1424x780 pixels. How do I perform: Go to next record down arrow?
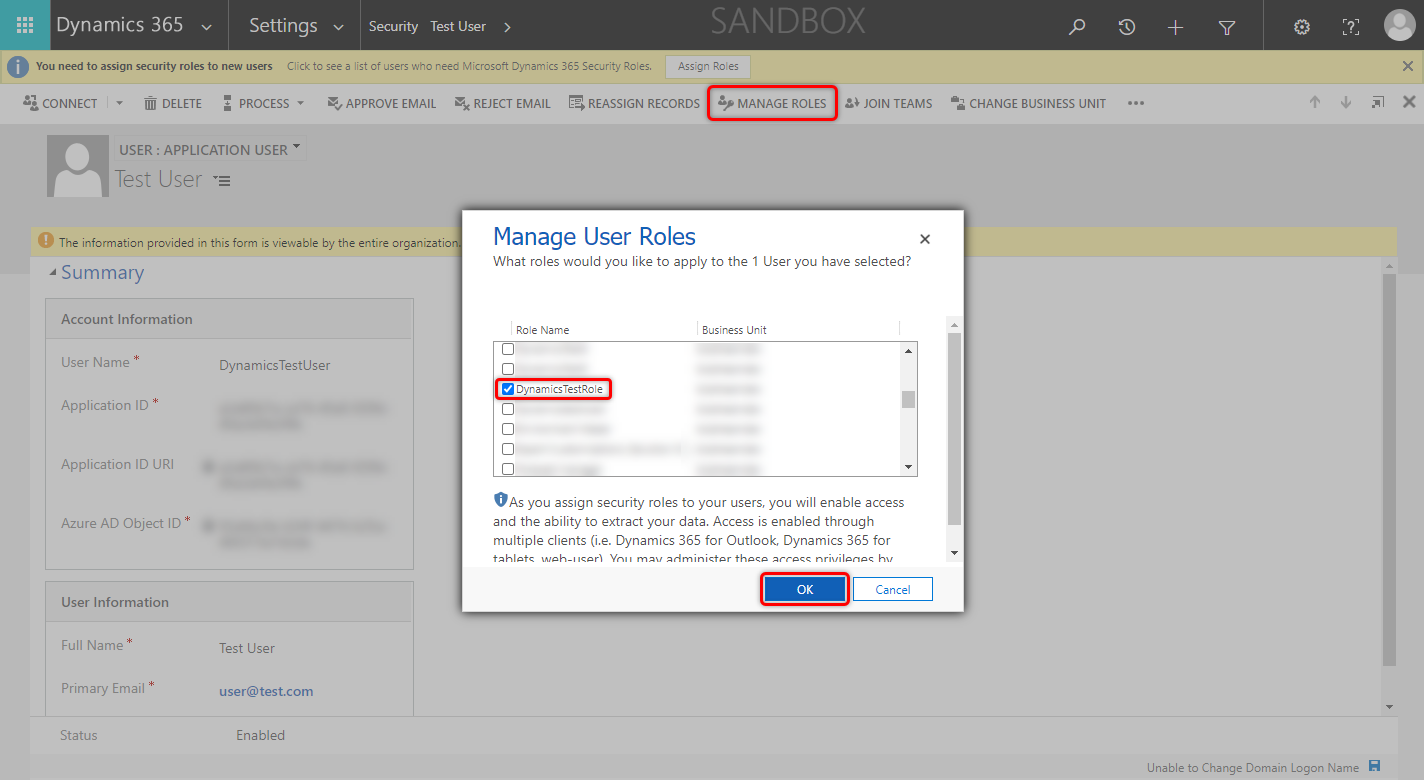(1346, 102)
